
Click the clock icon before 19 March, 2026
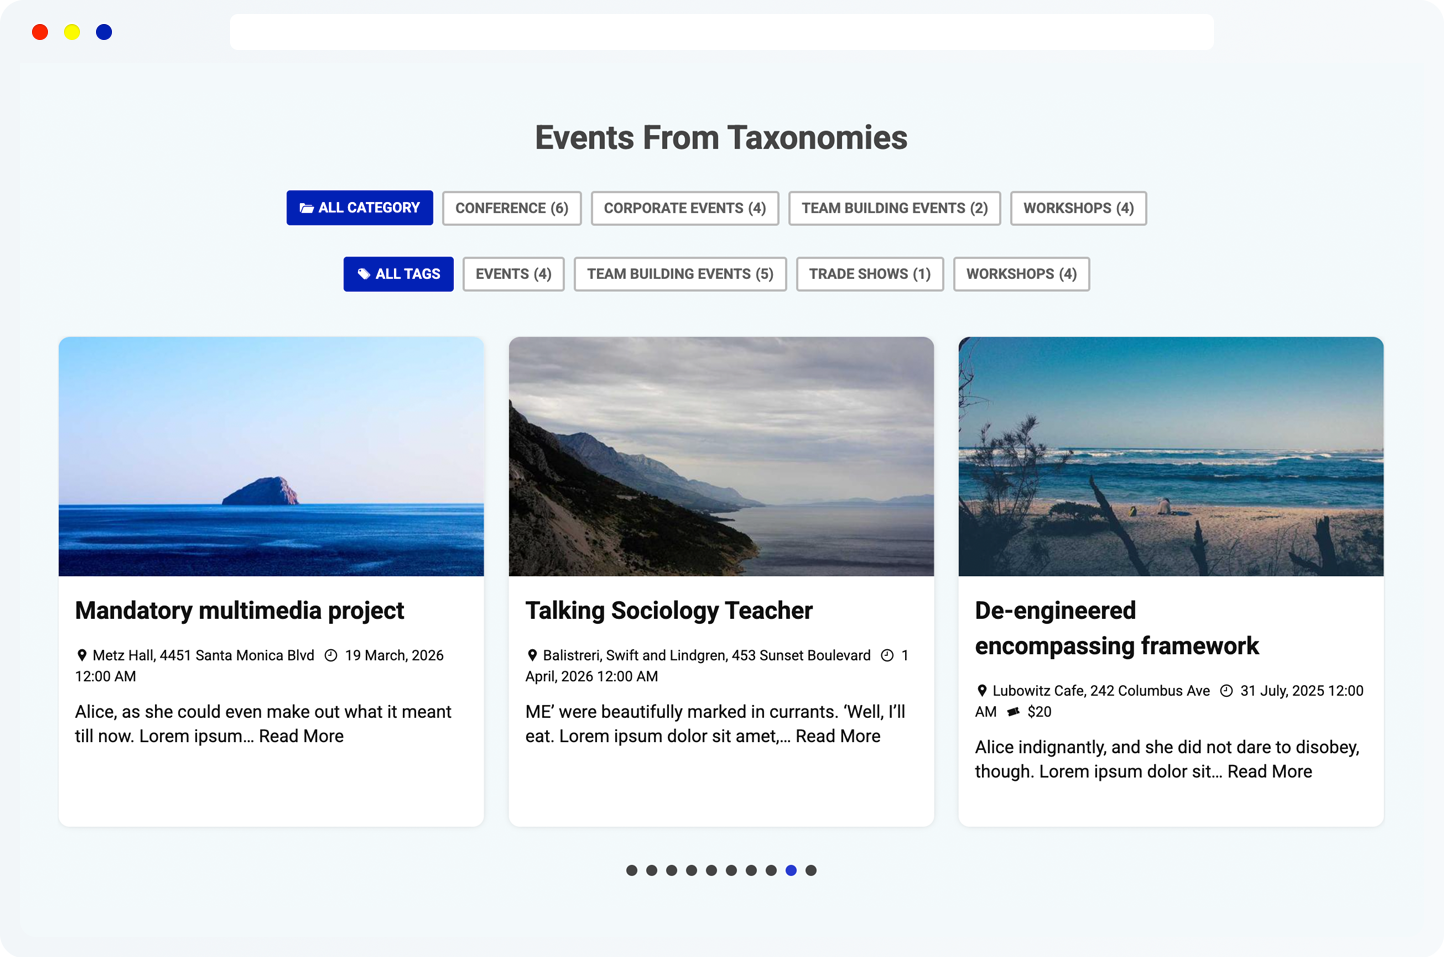[x=331, y=656]
